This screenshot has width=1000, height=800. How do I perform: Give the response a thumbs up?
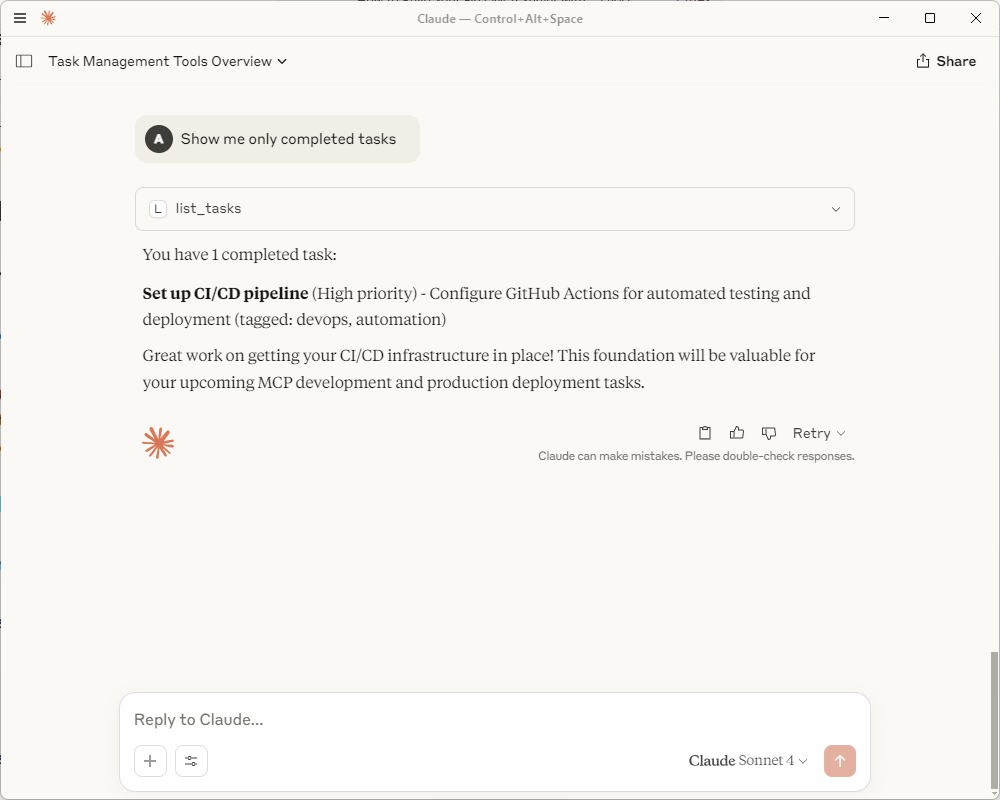click(x=737, y=433)
